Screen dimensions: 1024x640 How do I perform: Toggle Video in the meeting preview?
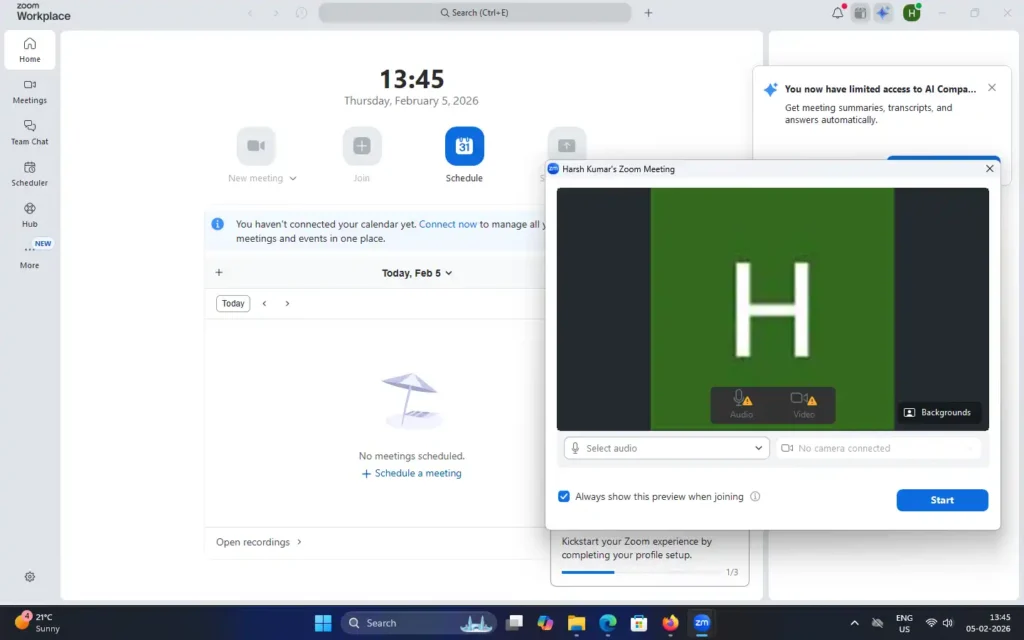[x=804, y=404]
